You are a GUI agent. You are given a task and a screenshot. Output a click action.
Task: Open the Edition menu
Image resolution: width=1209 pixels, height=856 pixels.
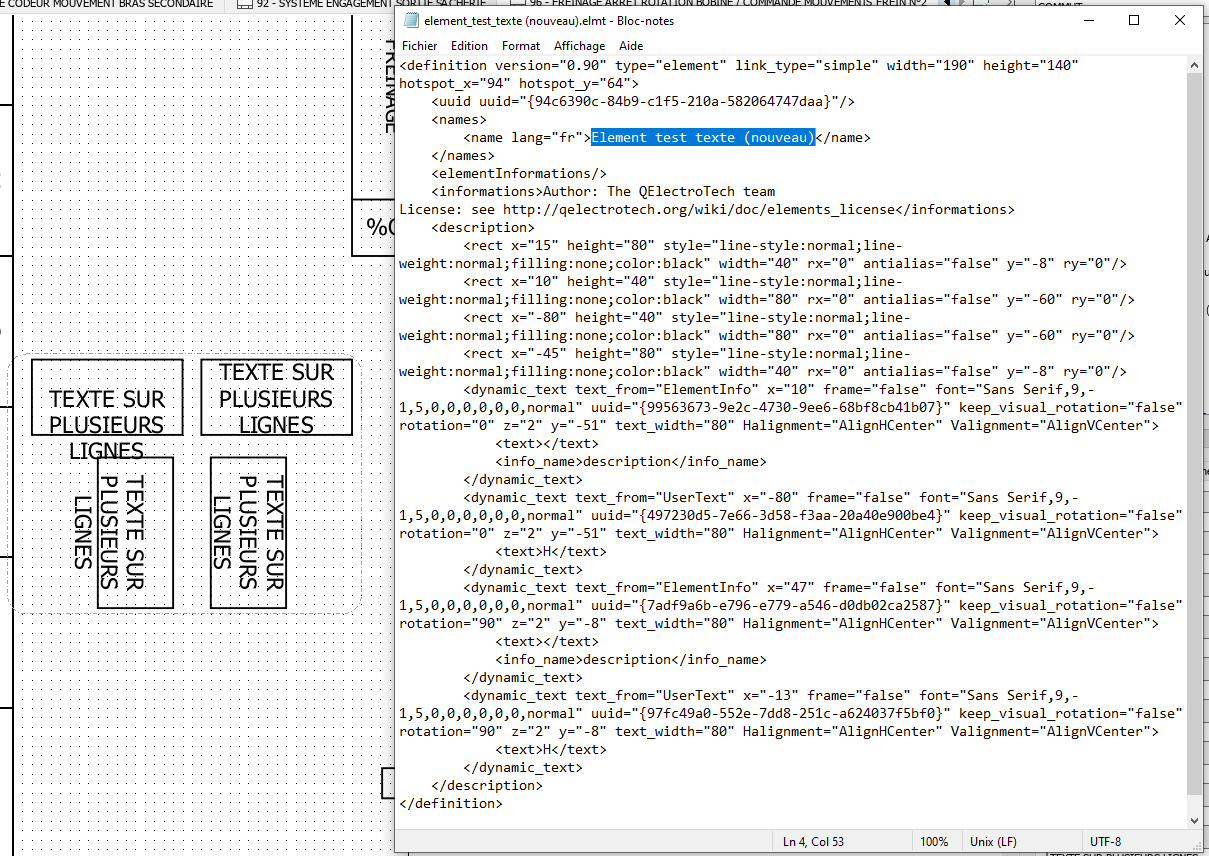[x=469, y=46]
